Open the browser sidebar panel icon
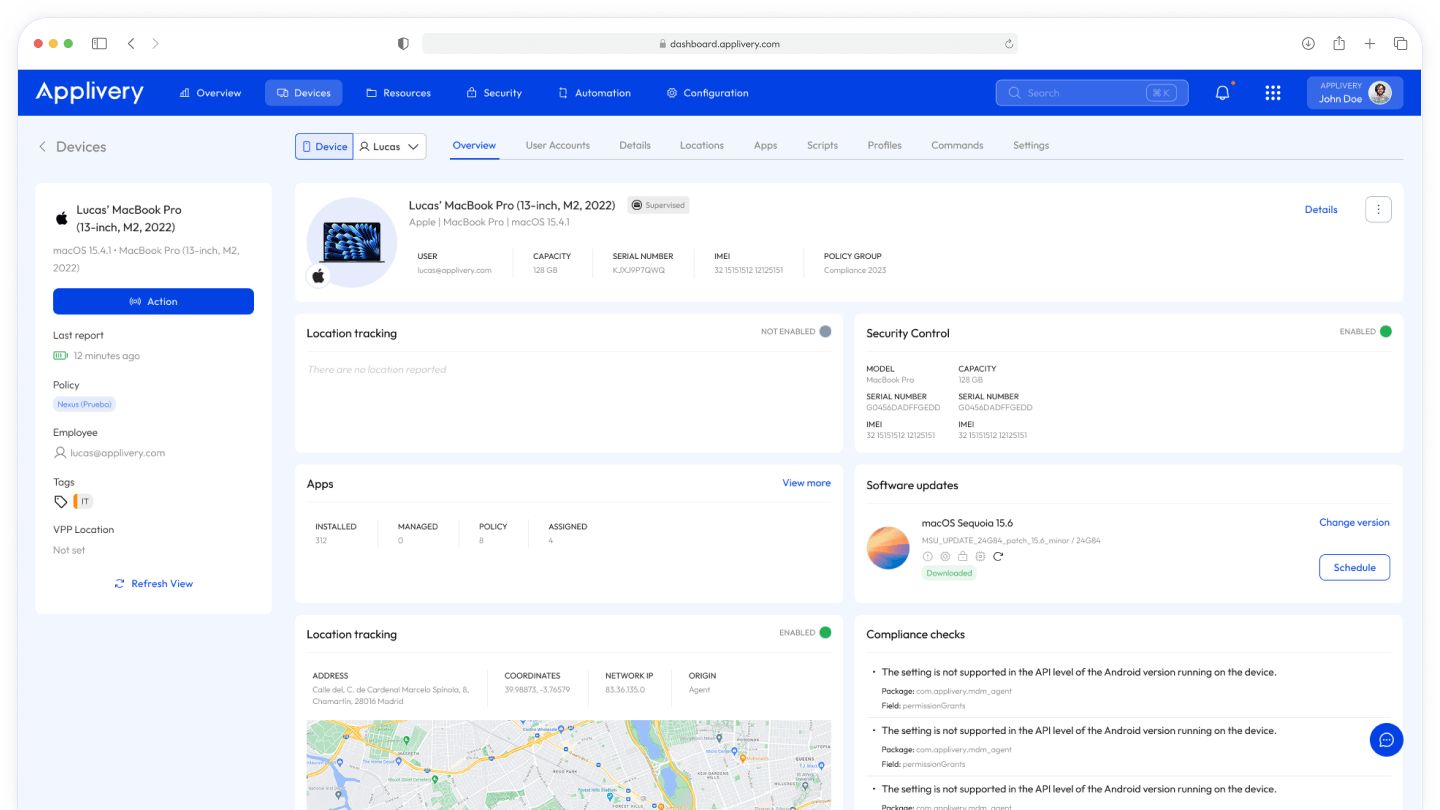This screenshot has width=1440, height=810. click(99, 44)
